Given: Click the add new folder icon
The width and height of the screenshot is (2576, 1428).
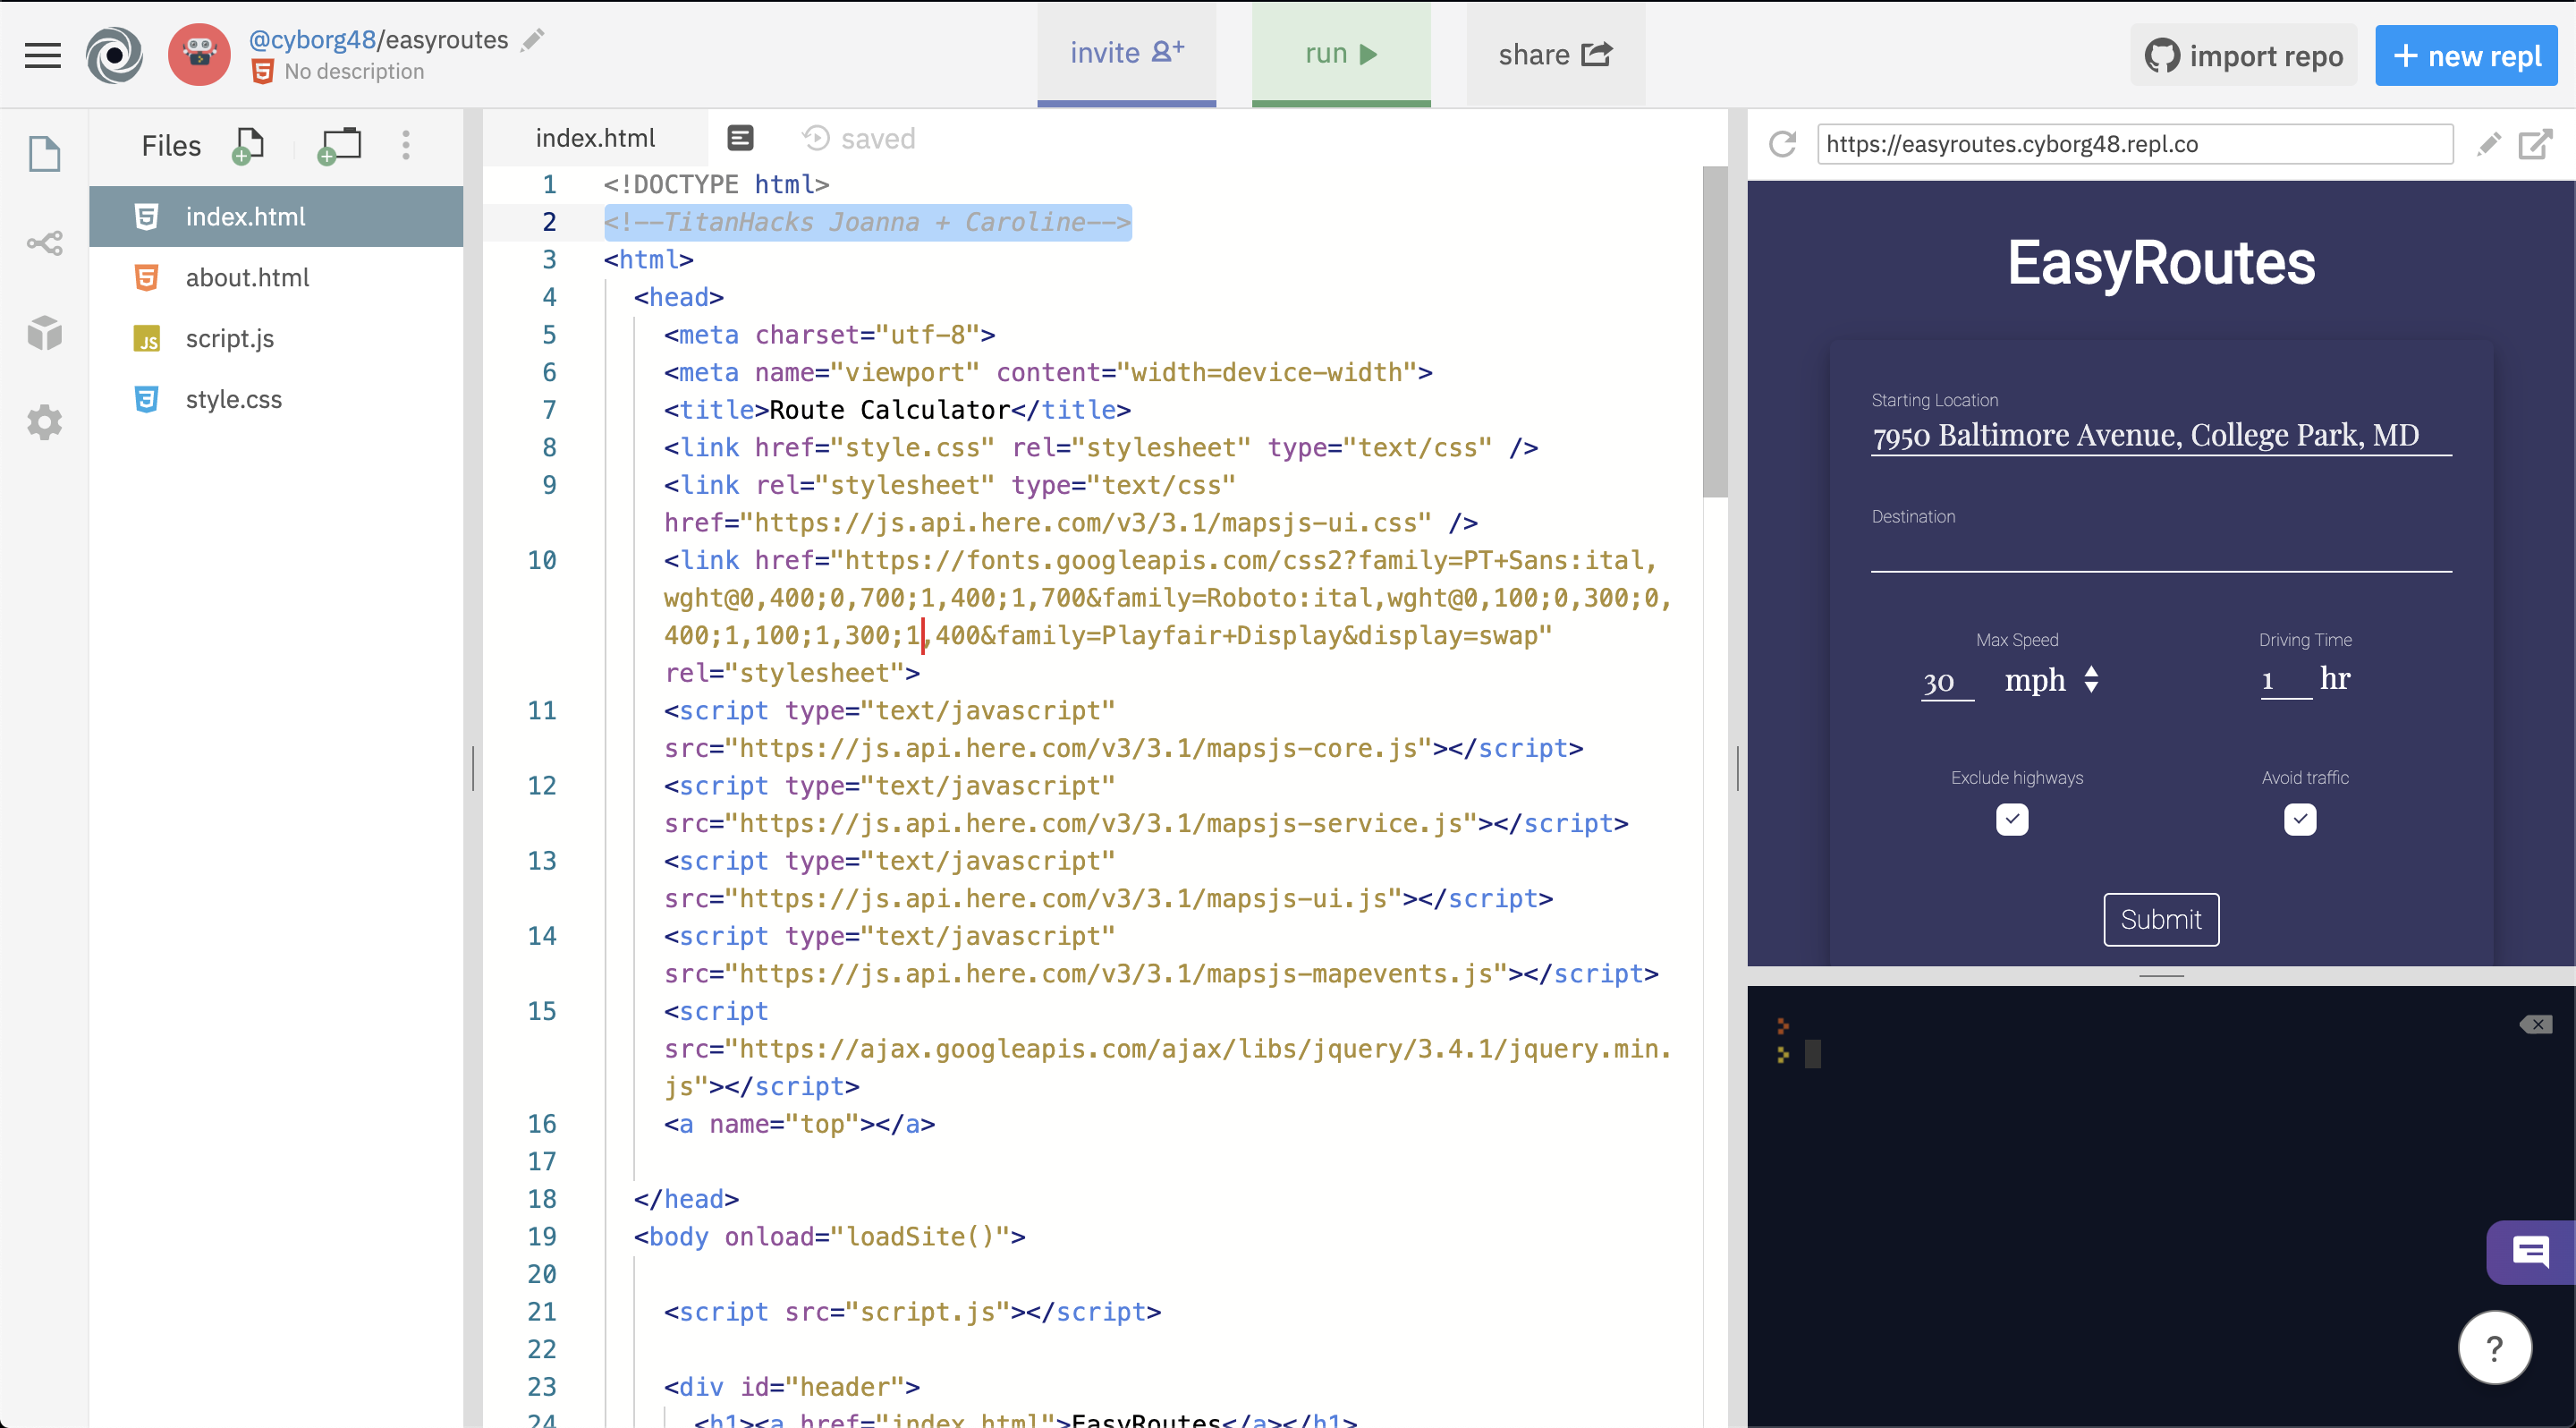Looking at the screenshot, I should pyautogui.click(x=339, y=145).
